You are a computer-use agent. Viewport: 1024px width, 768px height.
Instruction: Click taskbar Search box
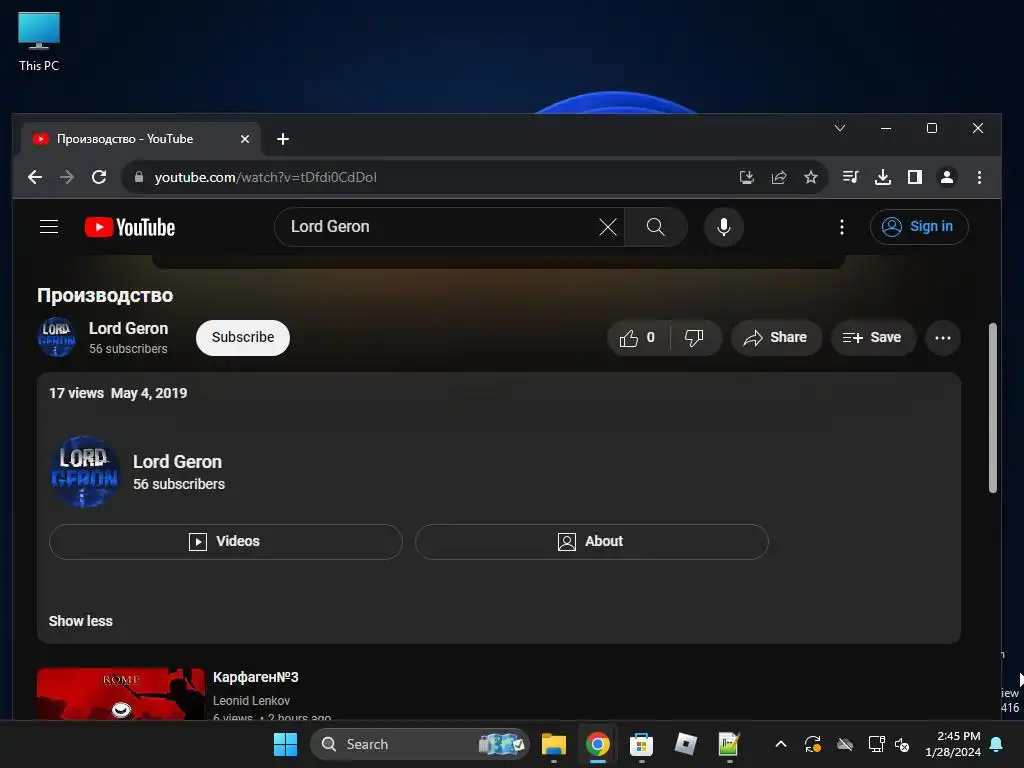pos(419,744)
